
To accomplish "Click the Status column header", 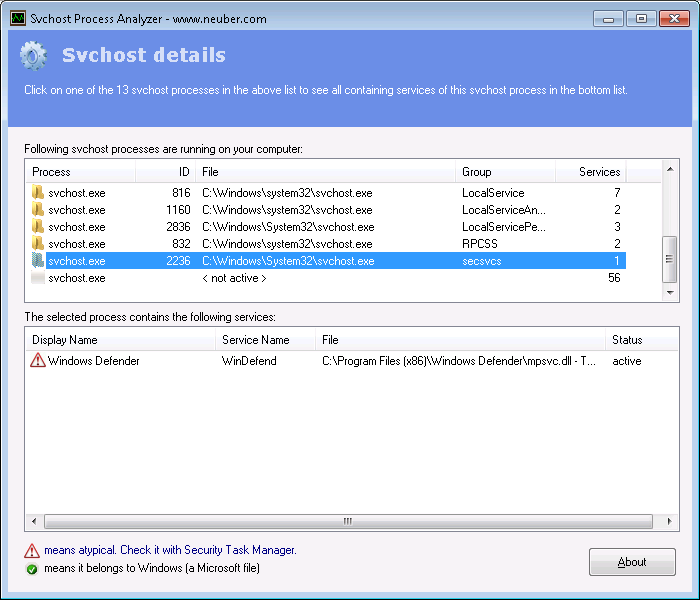I will pos(638,340).
